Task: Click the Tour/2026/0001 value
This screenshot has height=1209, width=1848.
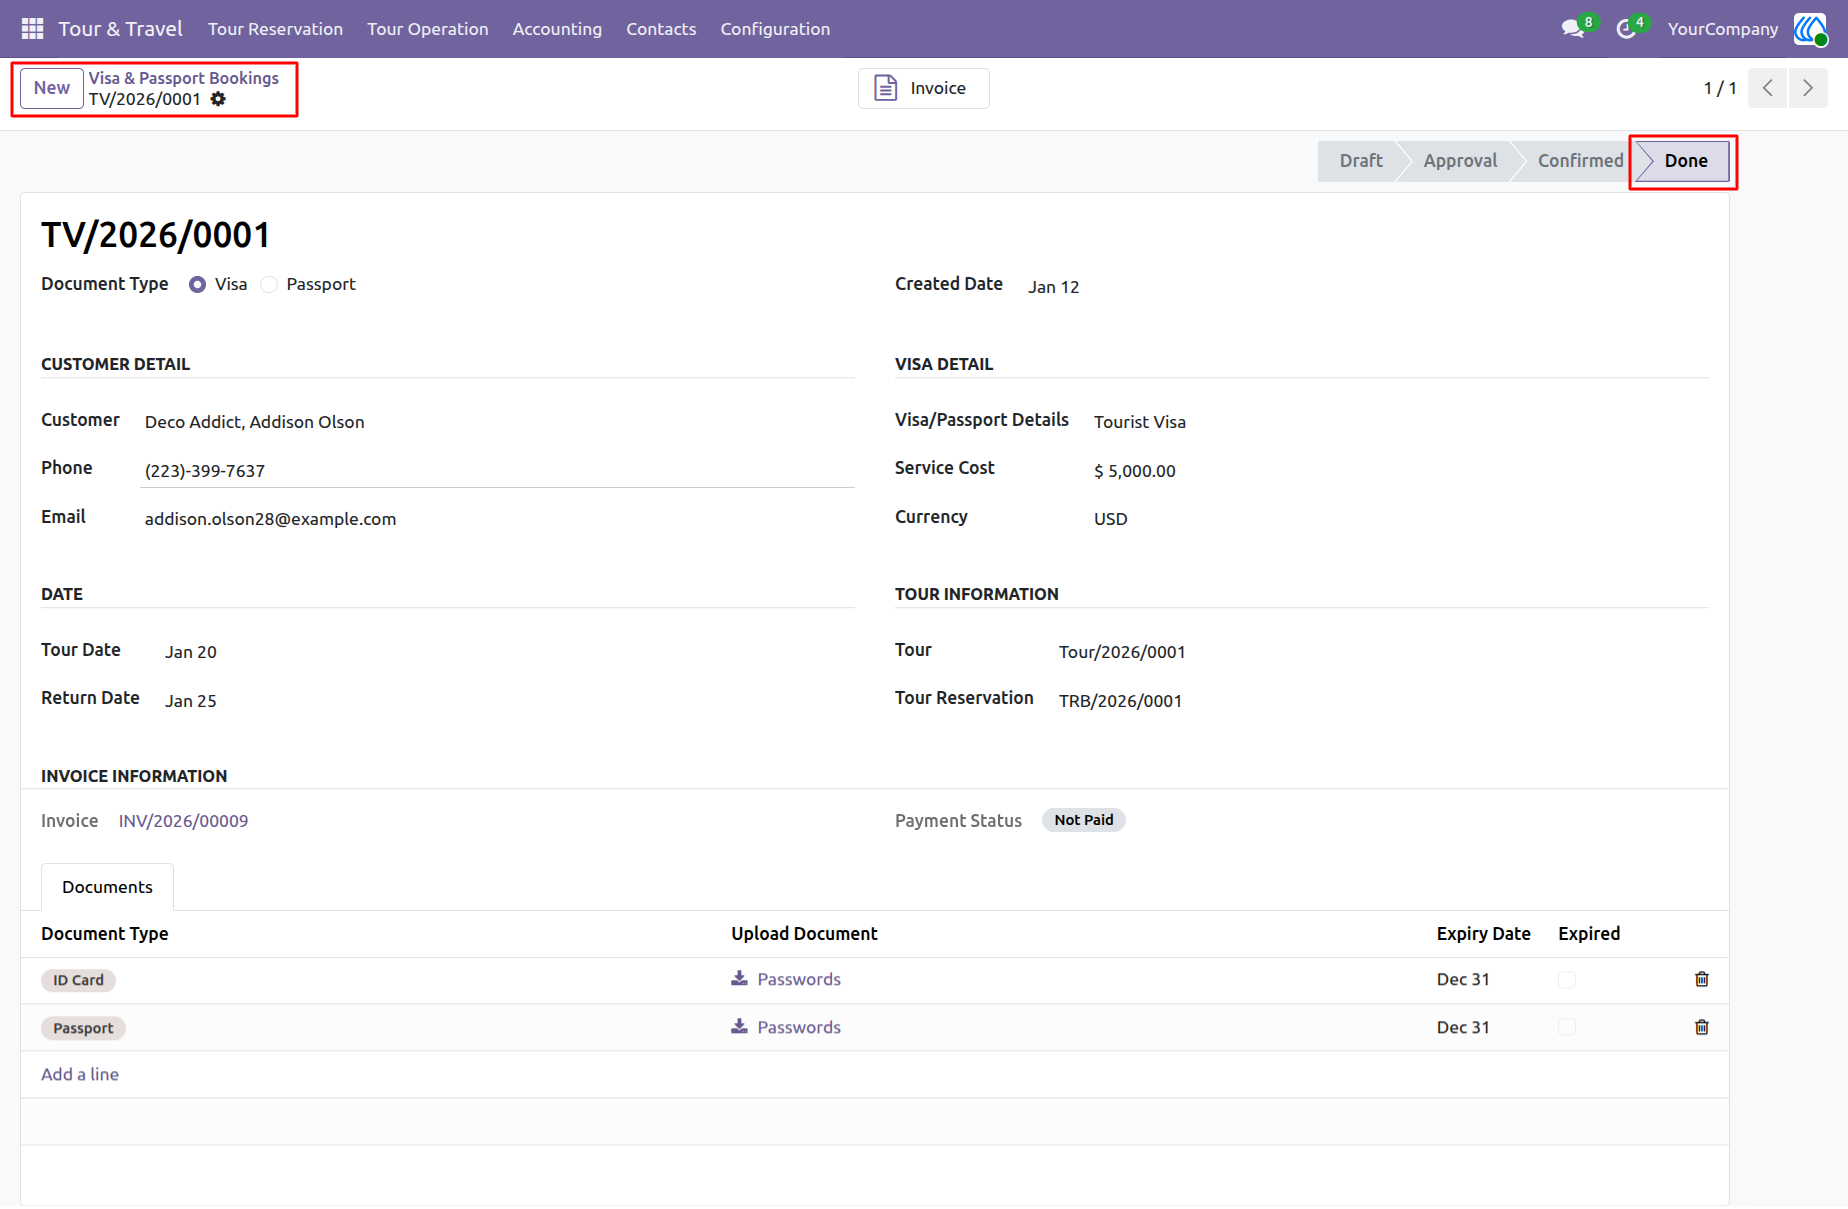Action: [1122, 652]
